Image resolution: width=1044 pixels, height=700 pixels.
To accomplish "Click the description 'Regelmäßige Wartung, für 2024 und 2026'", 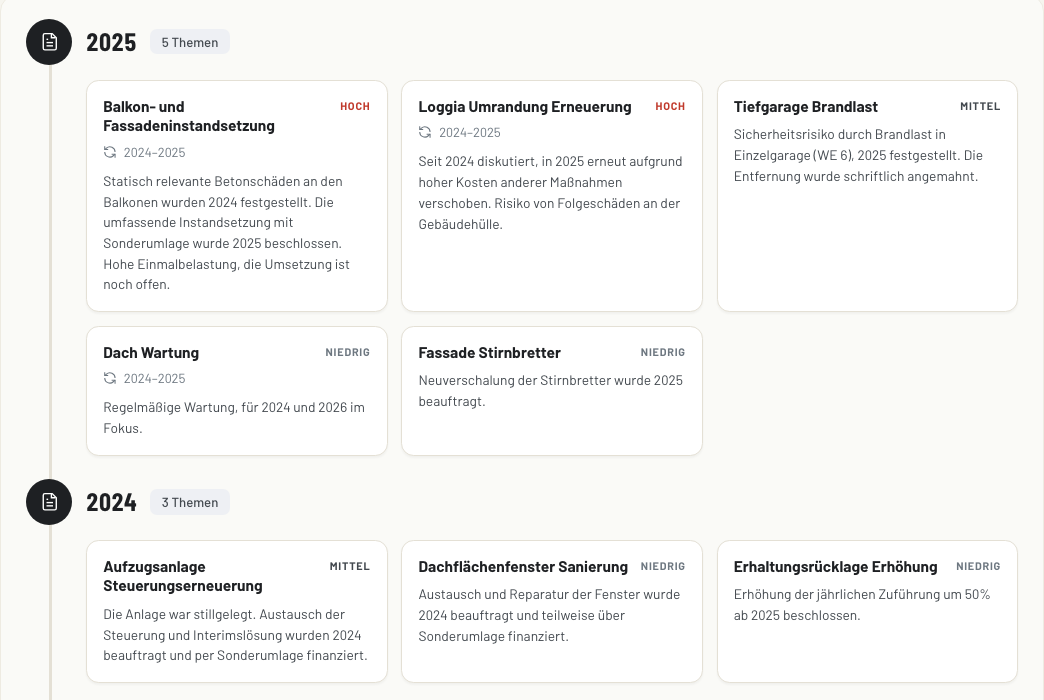I will [x=234, y=418].
